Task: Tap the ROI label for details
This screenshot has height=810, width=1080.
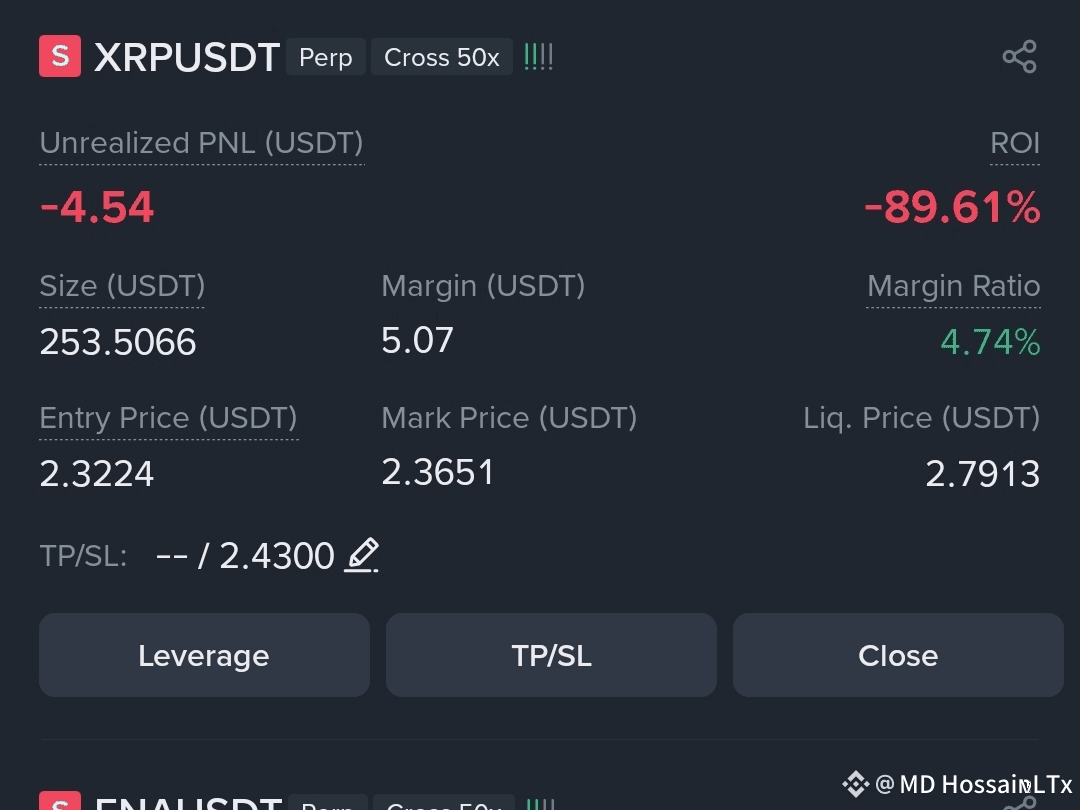Action: pyautogui.click(x=1015, y=143)
